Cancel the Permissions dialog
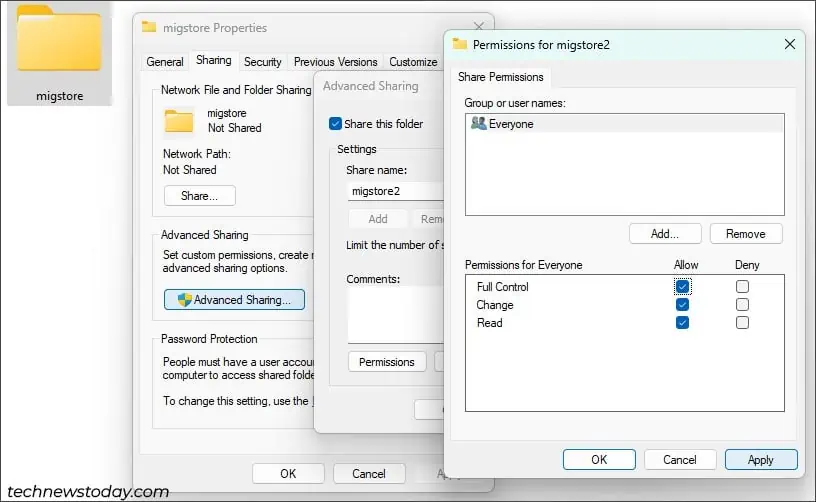 point(680,459)
